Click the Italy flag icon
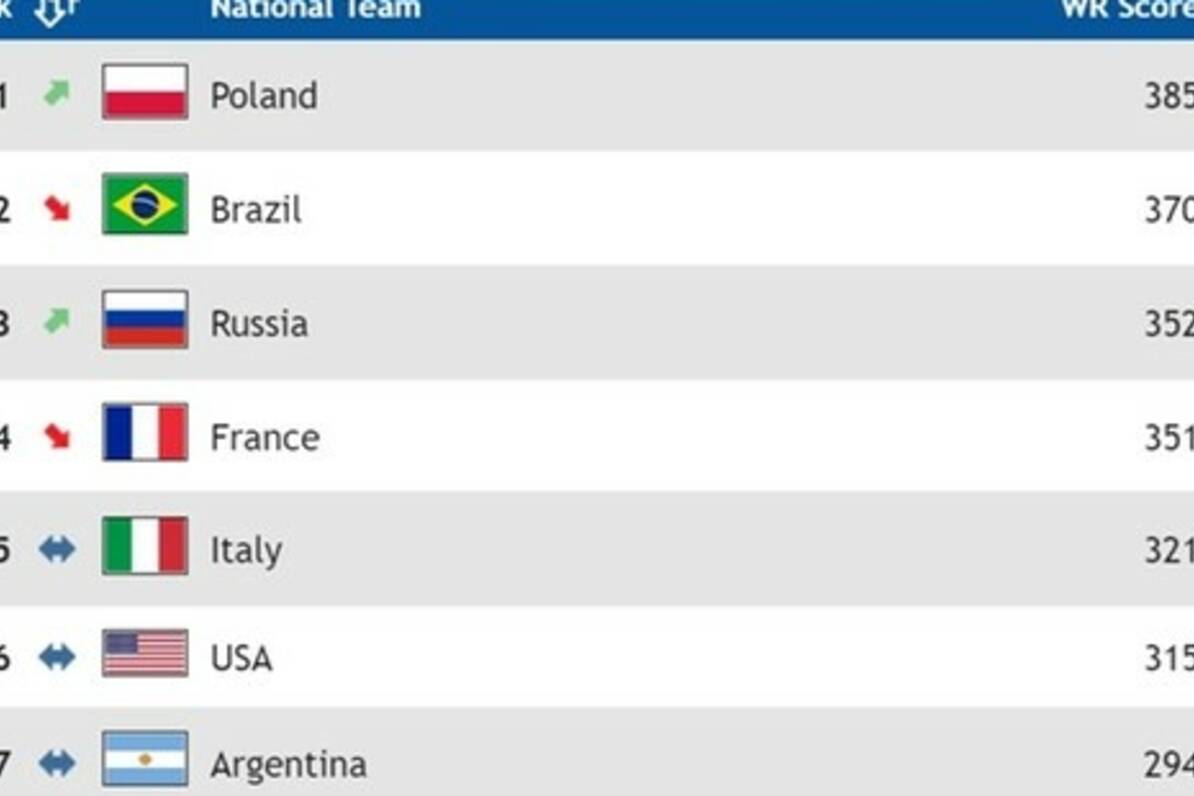 pyautogui.click(x=145, y=546)
